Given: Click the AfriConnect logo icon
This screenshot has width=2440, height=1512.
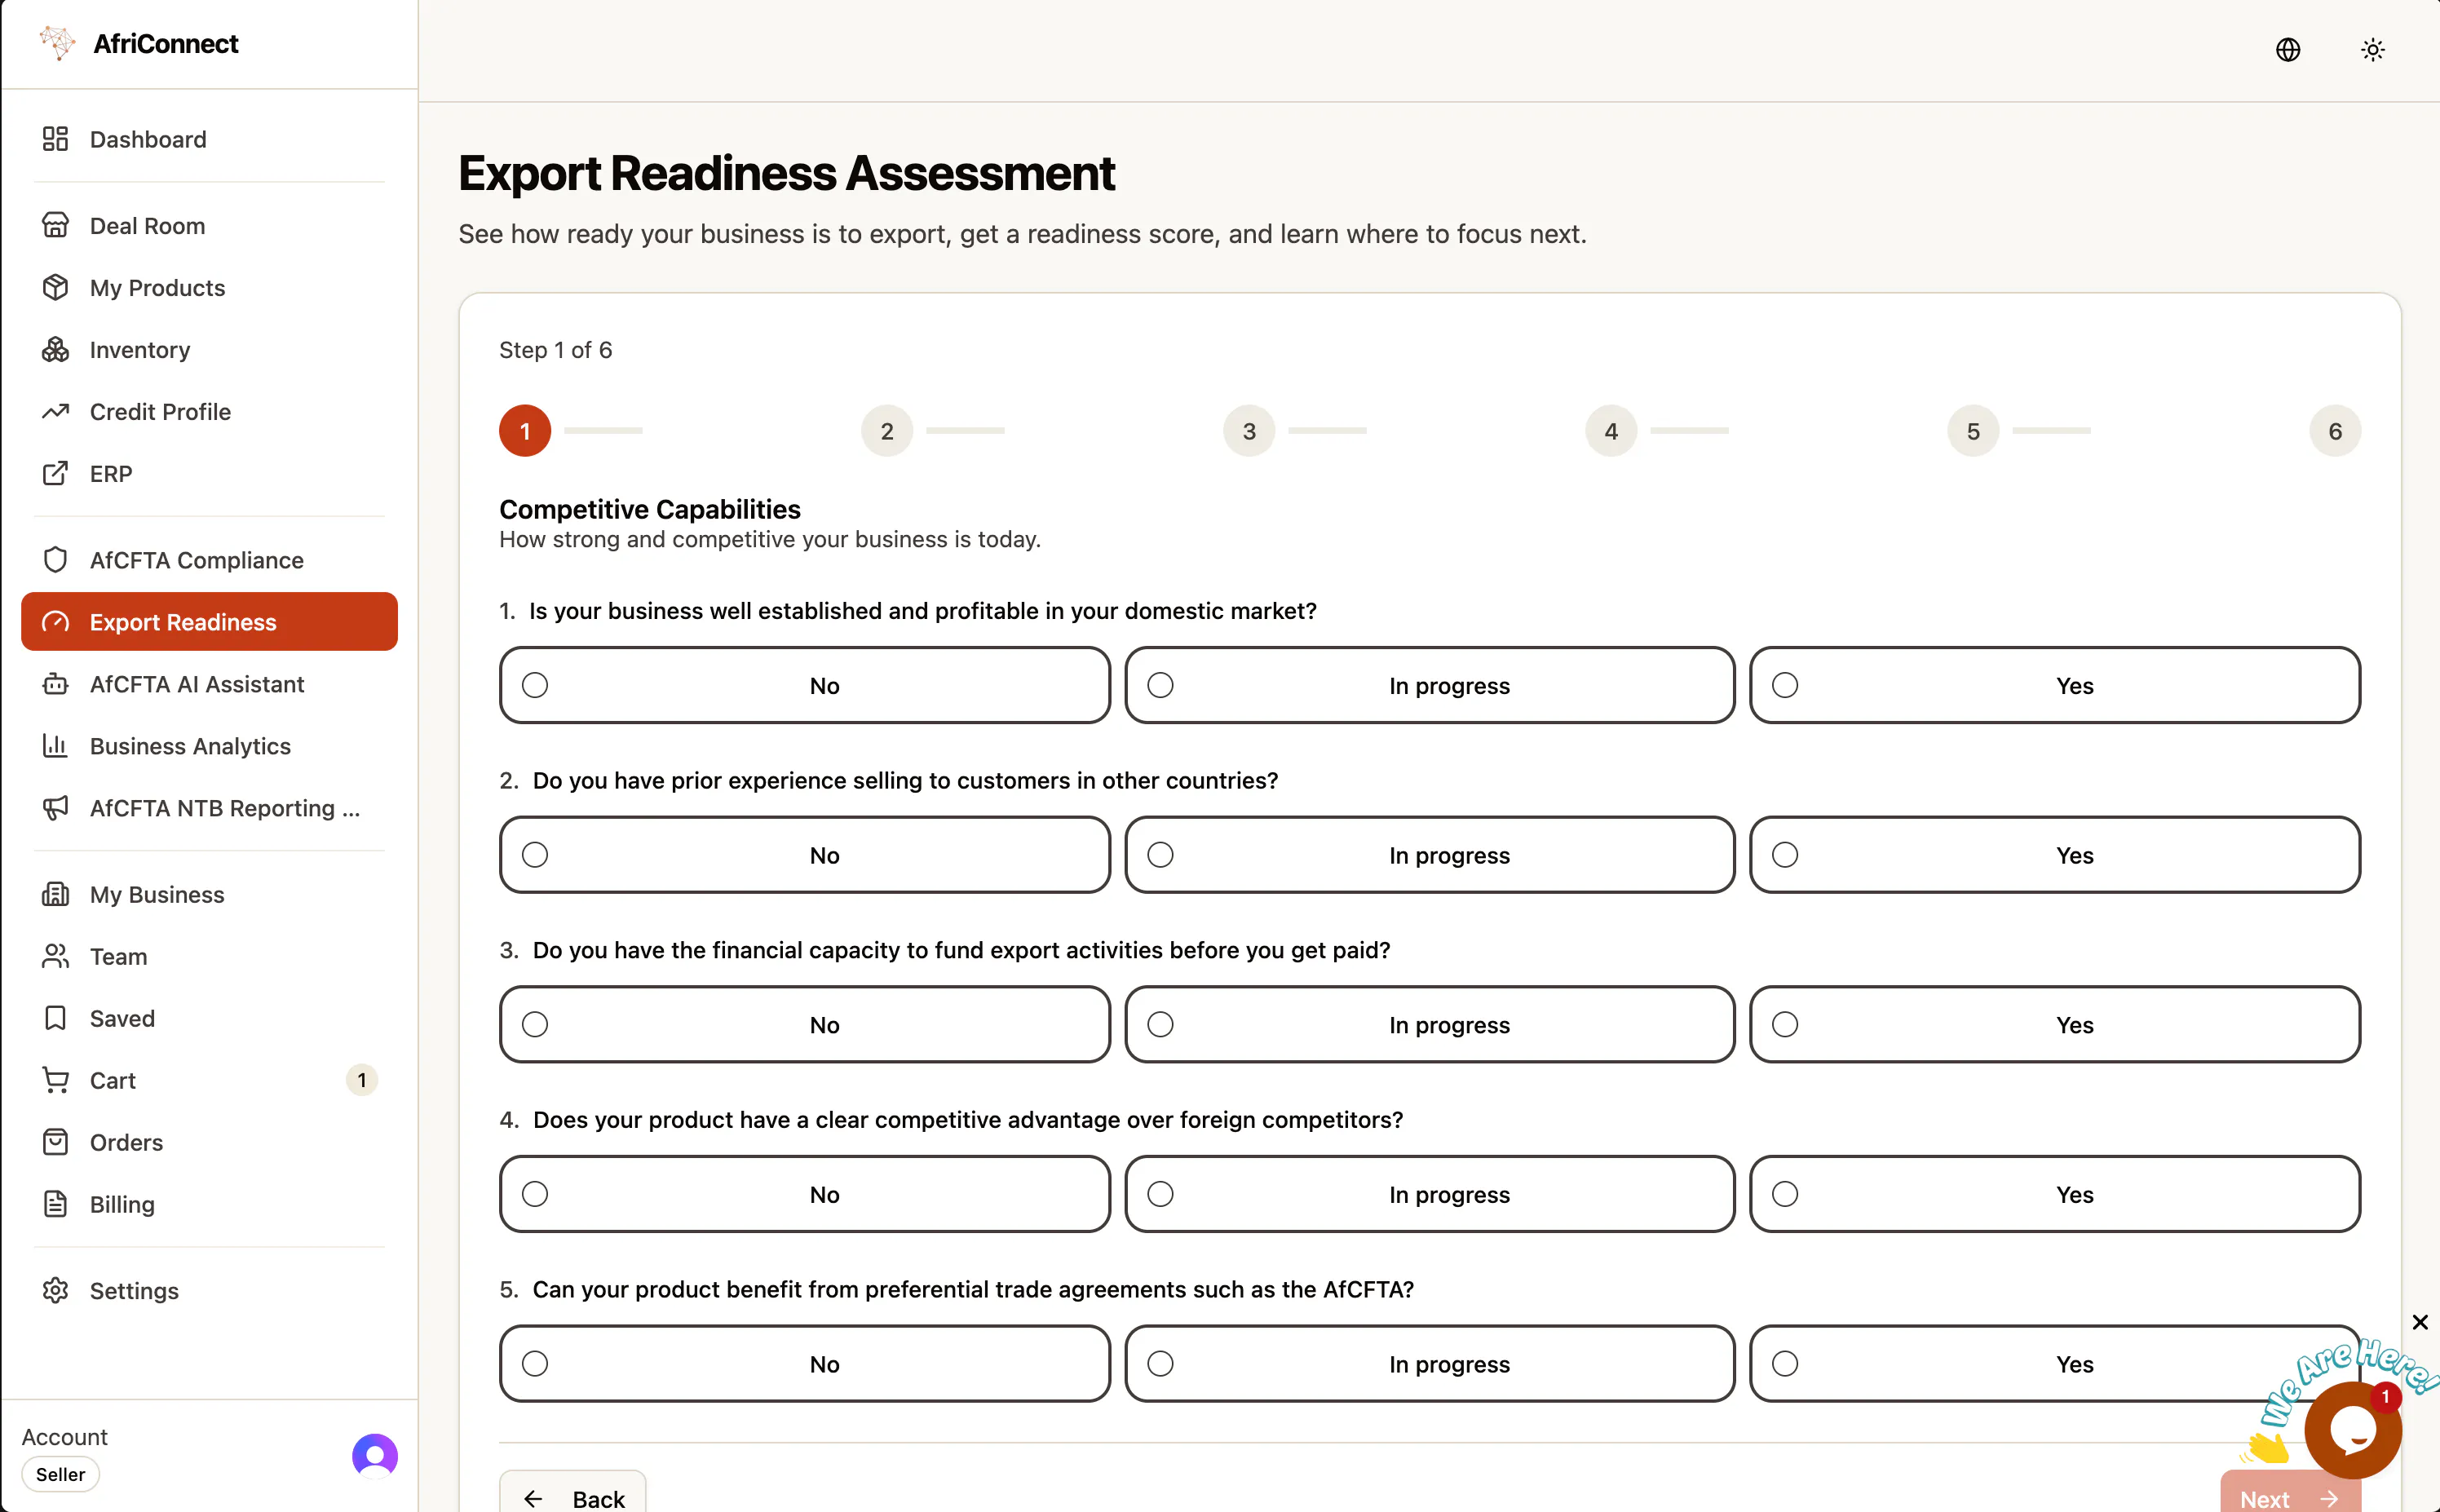Looking at the screenshot, I should pos(57,43).
